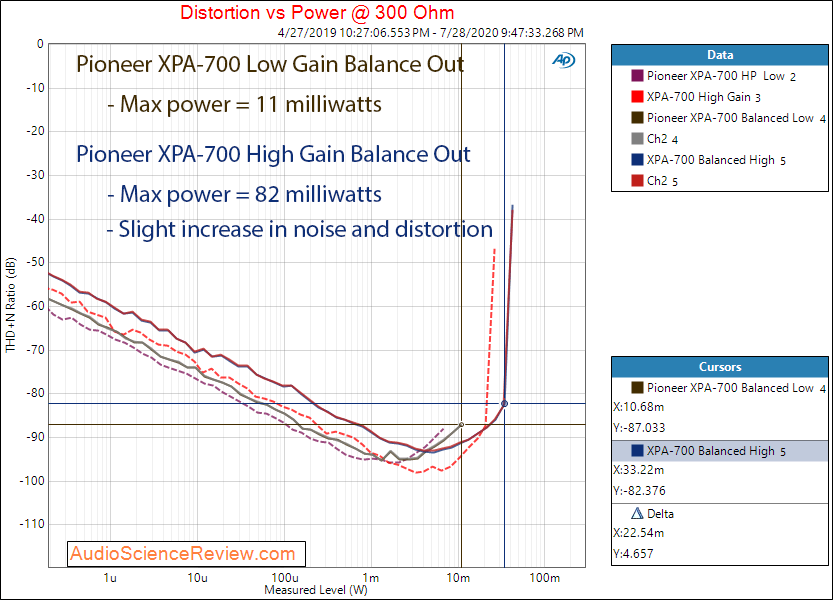Click the cursor value 'X:33.22m'
The image size is (833, 600).
point(639,470)
